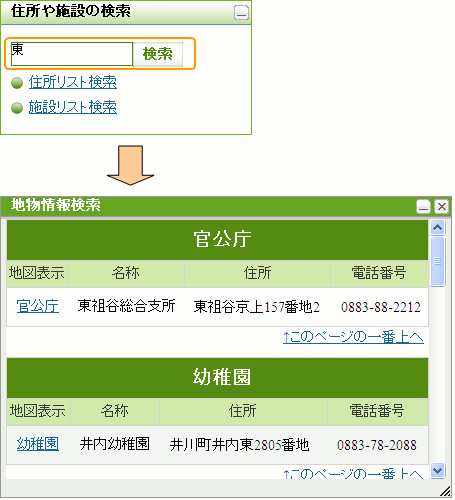Jump to page top below 官公庁 table

point(353,337)
